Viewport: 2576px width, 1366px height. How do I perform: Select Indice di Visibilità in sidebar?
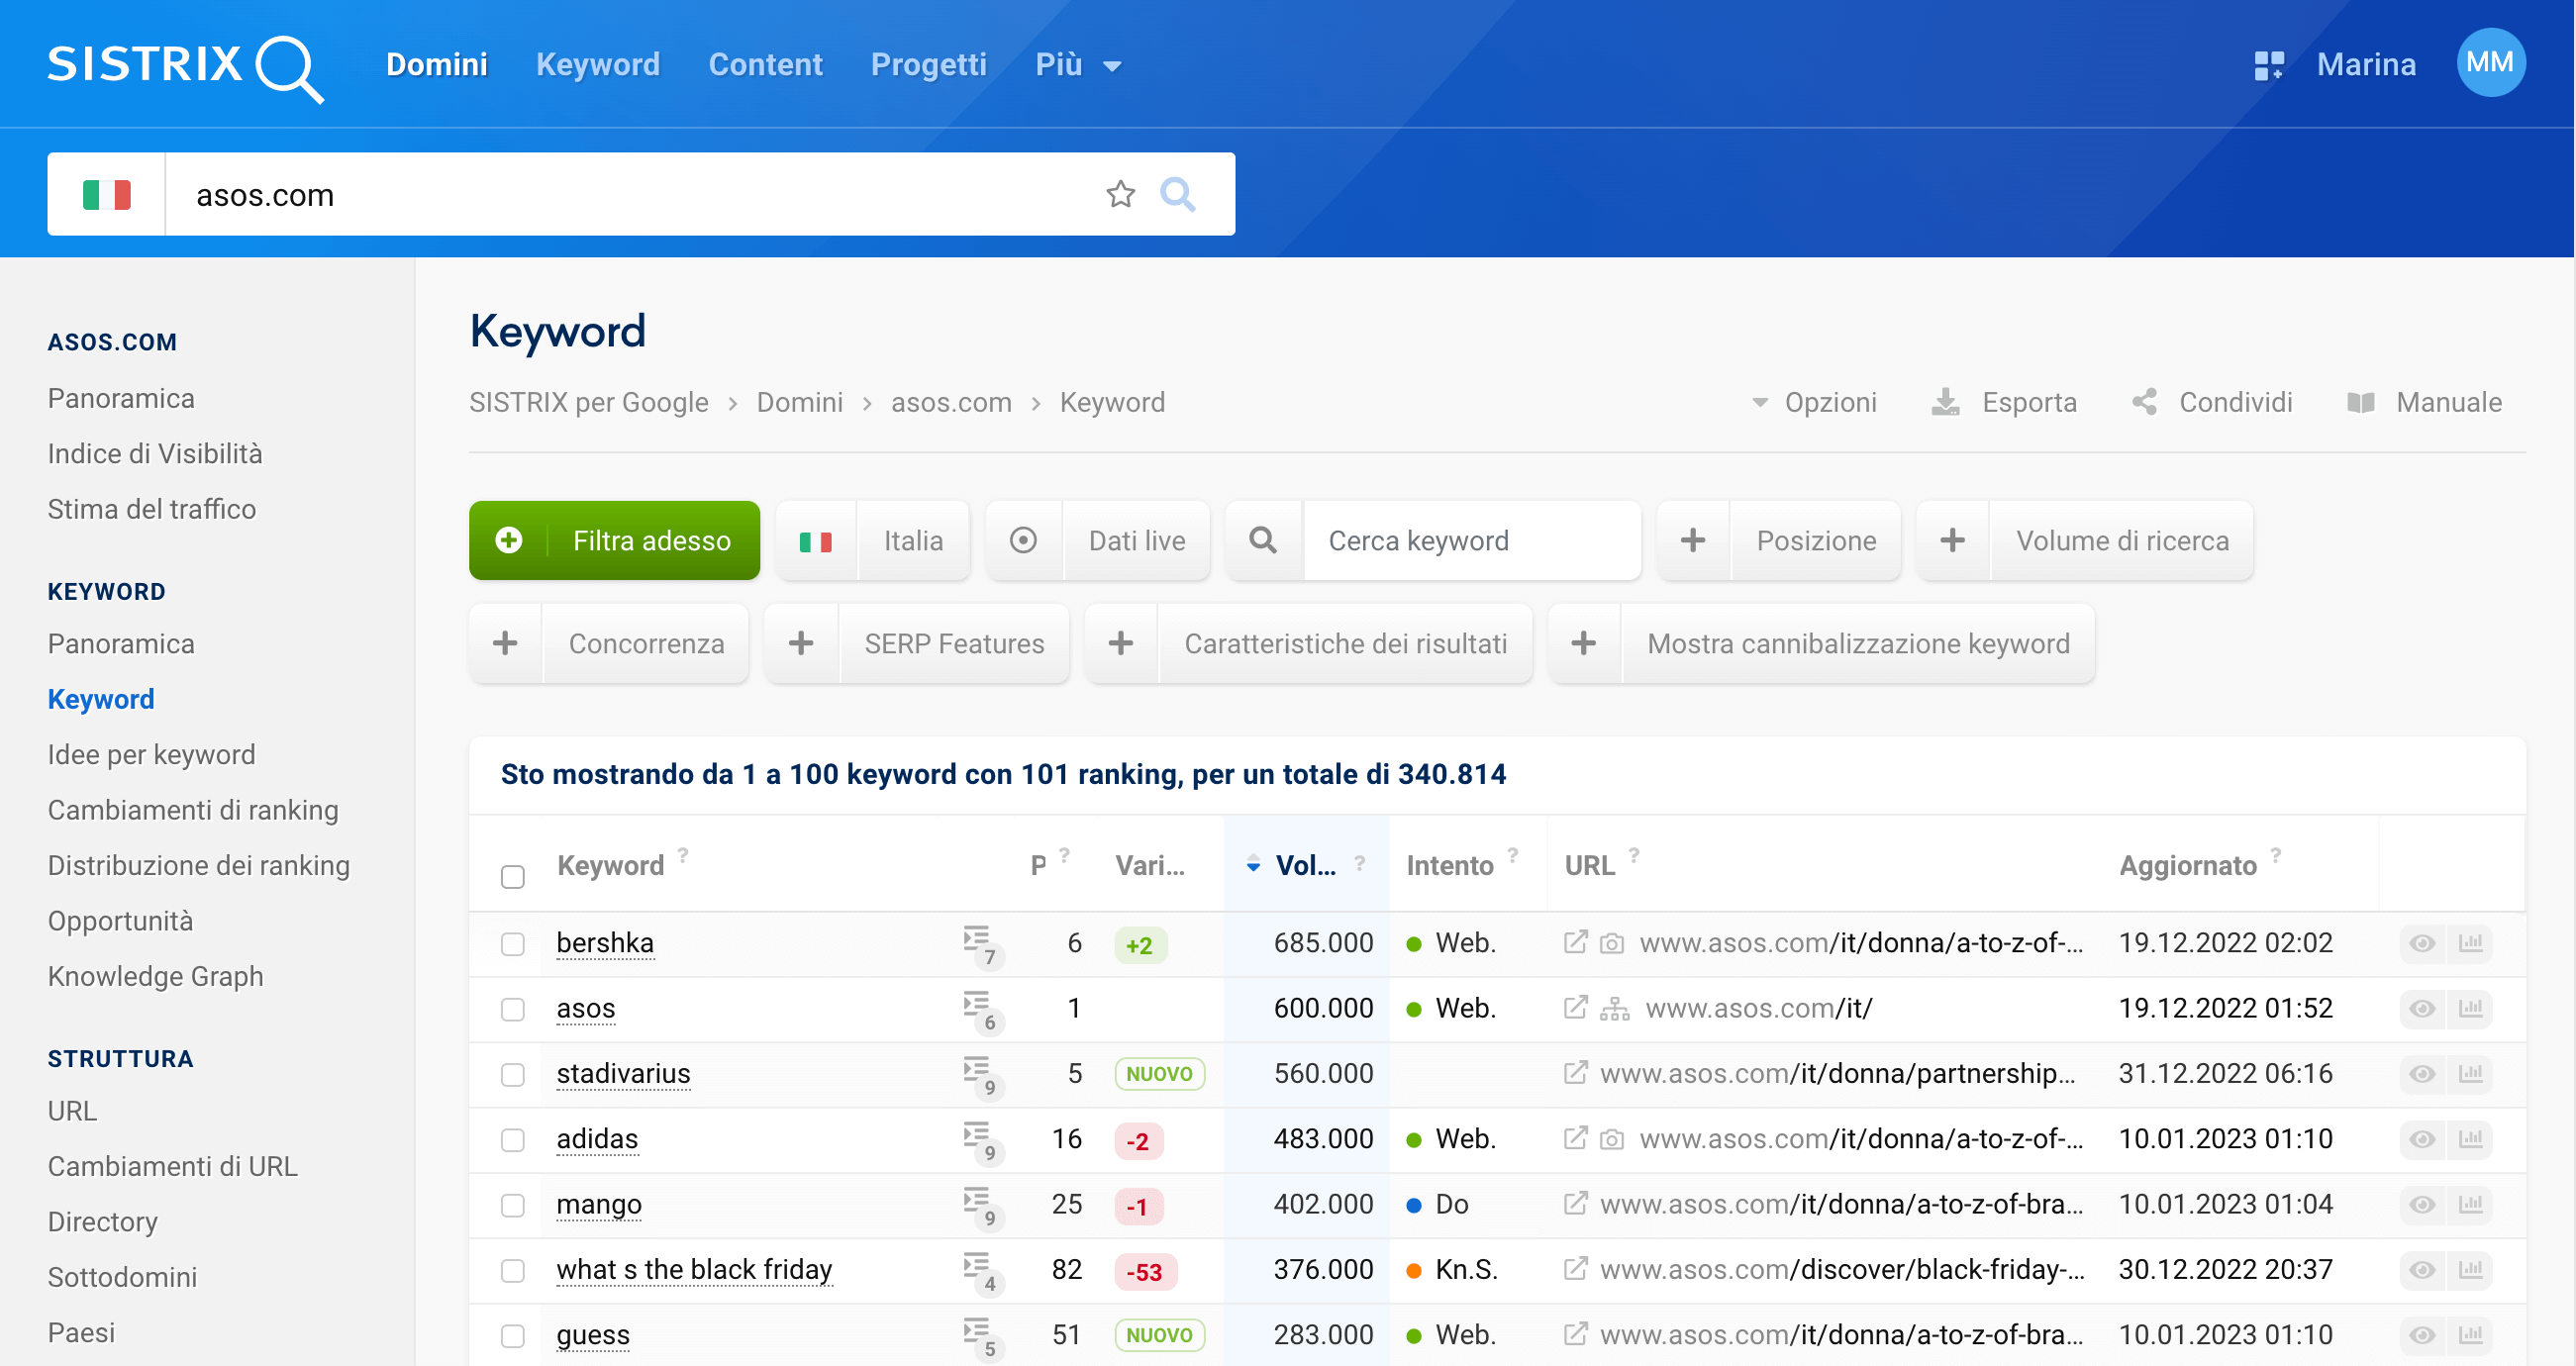pos(155,454)
